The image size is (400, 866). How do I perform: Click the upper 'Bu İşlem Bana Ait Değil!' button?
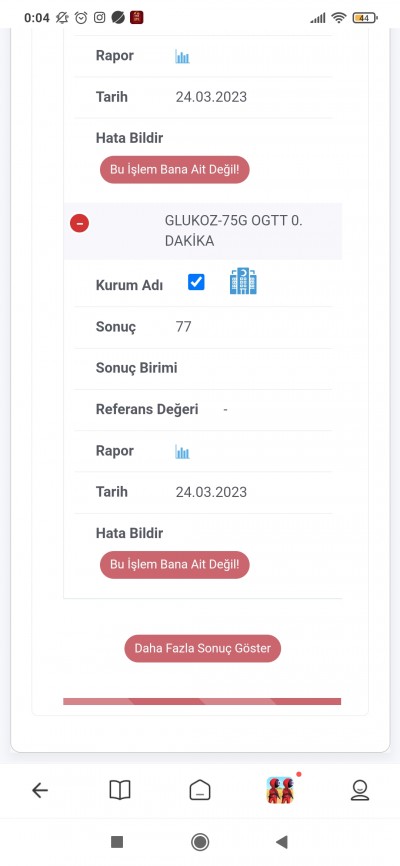tap(175, 170)
